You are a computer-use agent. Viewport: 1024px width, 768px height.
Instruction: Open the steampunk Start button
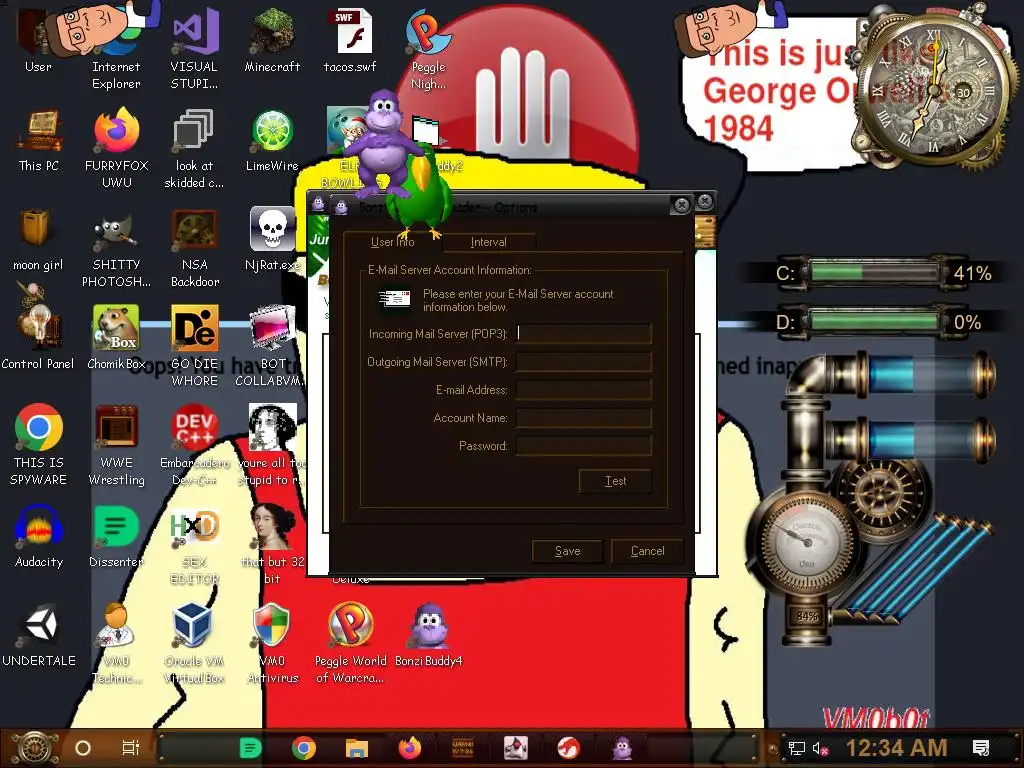click(x=35, y=748)
